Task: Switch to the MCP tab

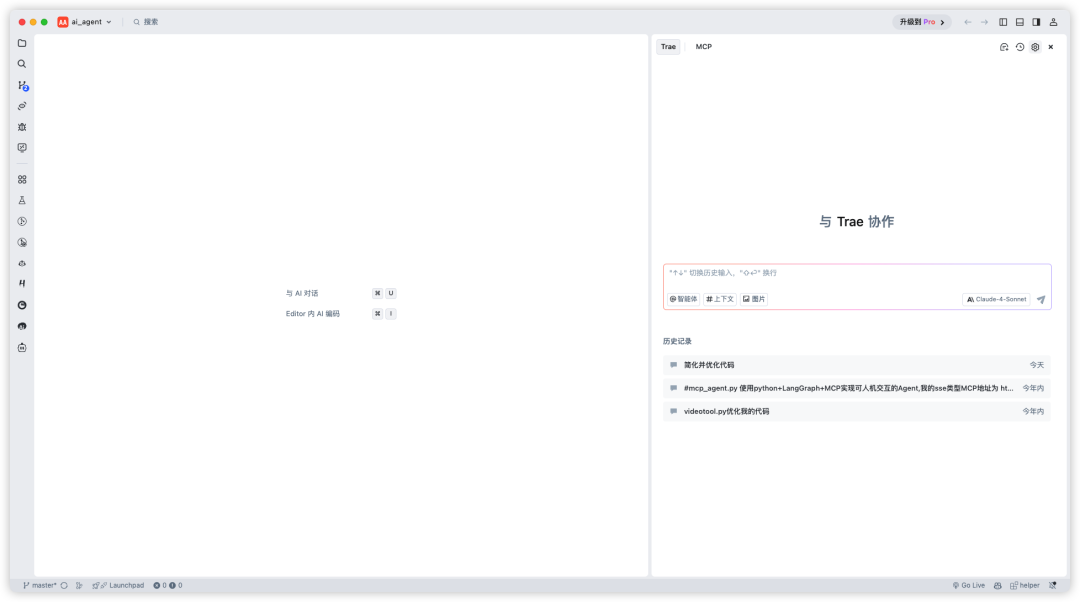Action: (x=703, y=47)
